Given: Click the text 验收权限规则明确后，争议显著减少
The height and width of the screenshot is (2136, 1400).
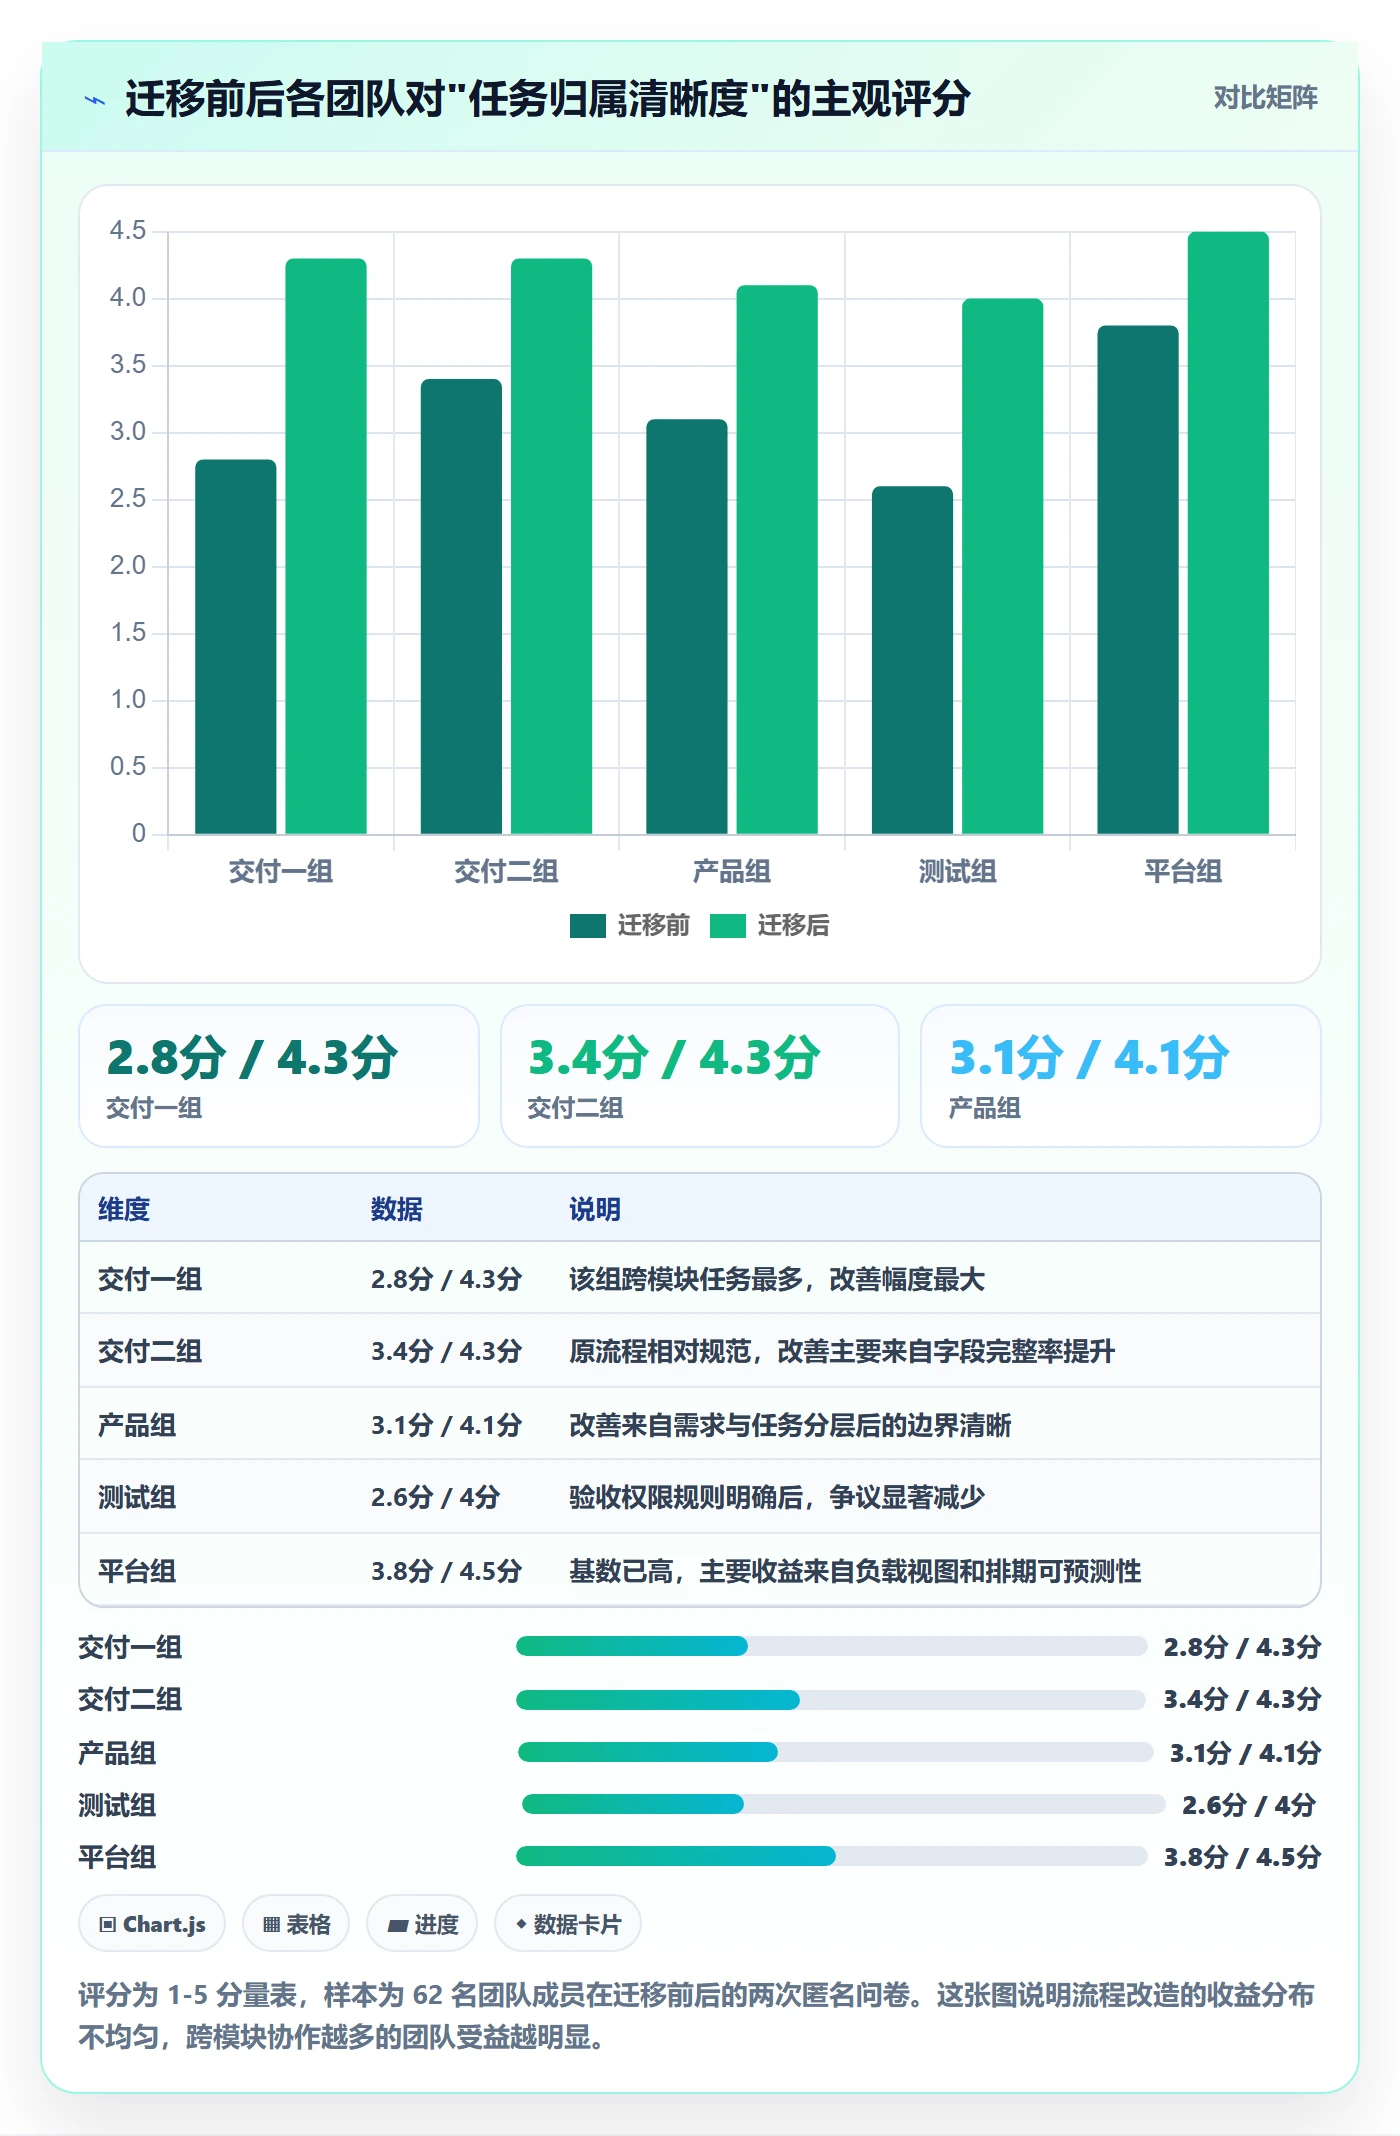Looking at the screenshot, I should (777, 1497).
